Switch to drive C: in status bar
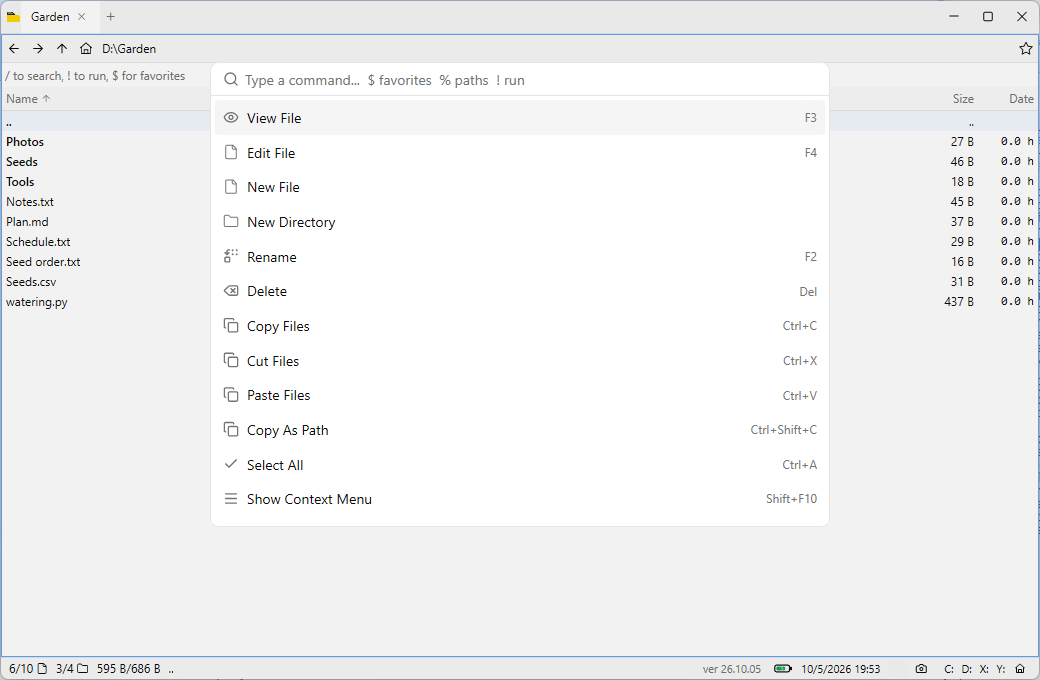Viewport: 1040px width, 680px height. coord(949,669)
